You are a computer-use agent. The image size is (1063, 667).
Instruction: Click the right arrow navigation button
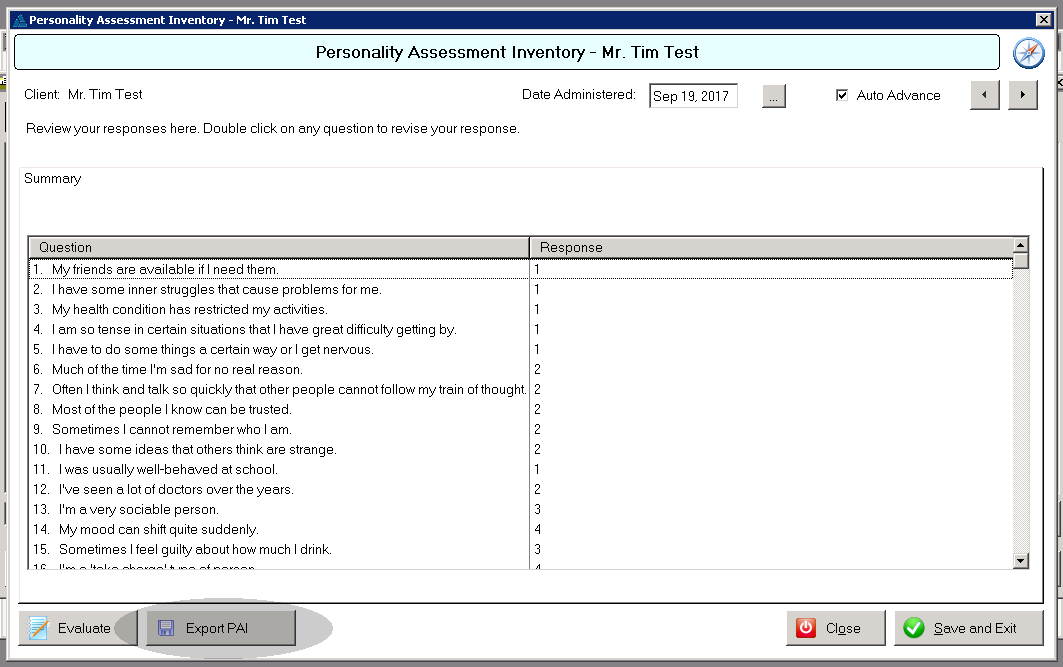click(x=1022, y=94)
